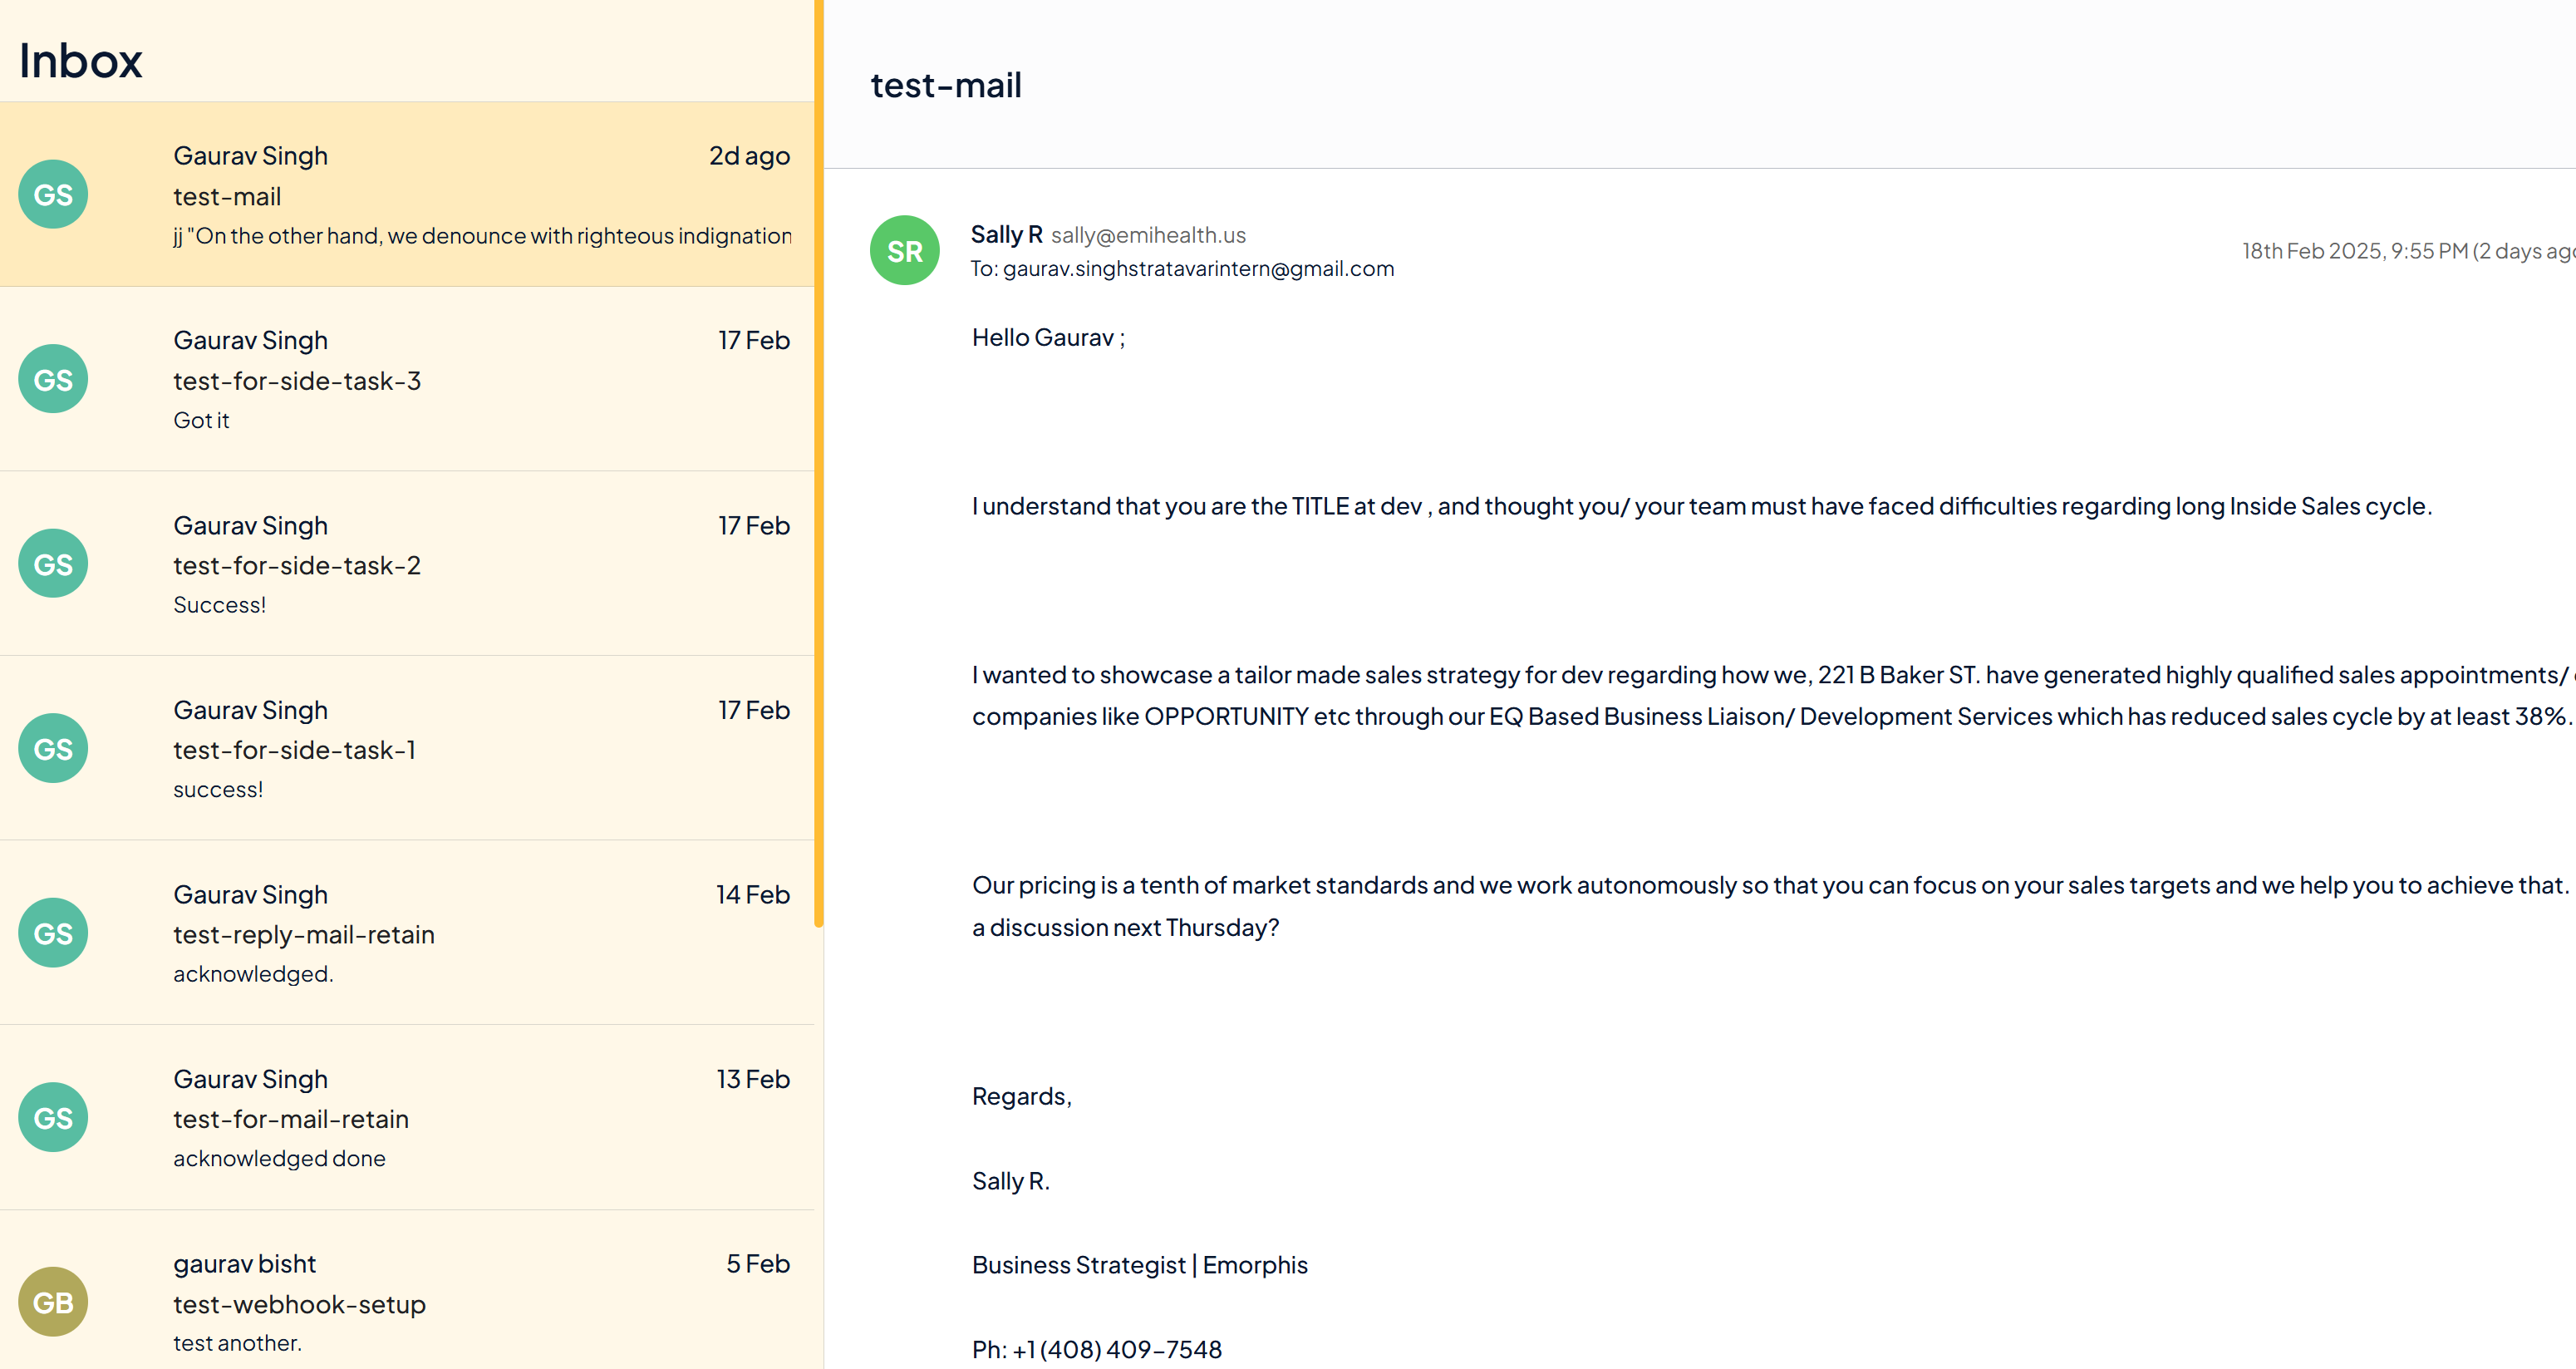
Task: Click the 'Hello Gaurav ;' greeting line
Action: coord(1048,337)
